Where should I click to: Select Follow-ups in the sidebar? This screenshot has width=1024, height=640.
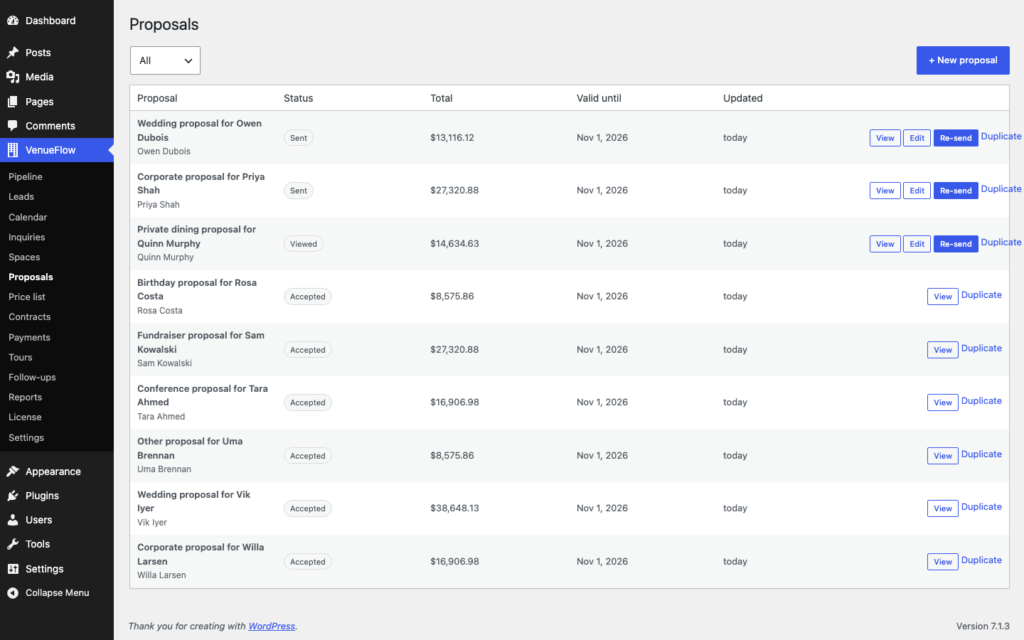(x=32, y=377)
